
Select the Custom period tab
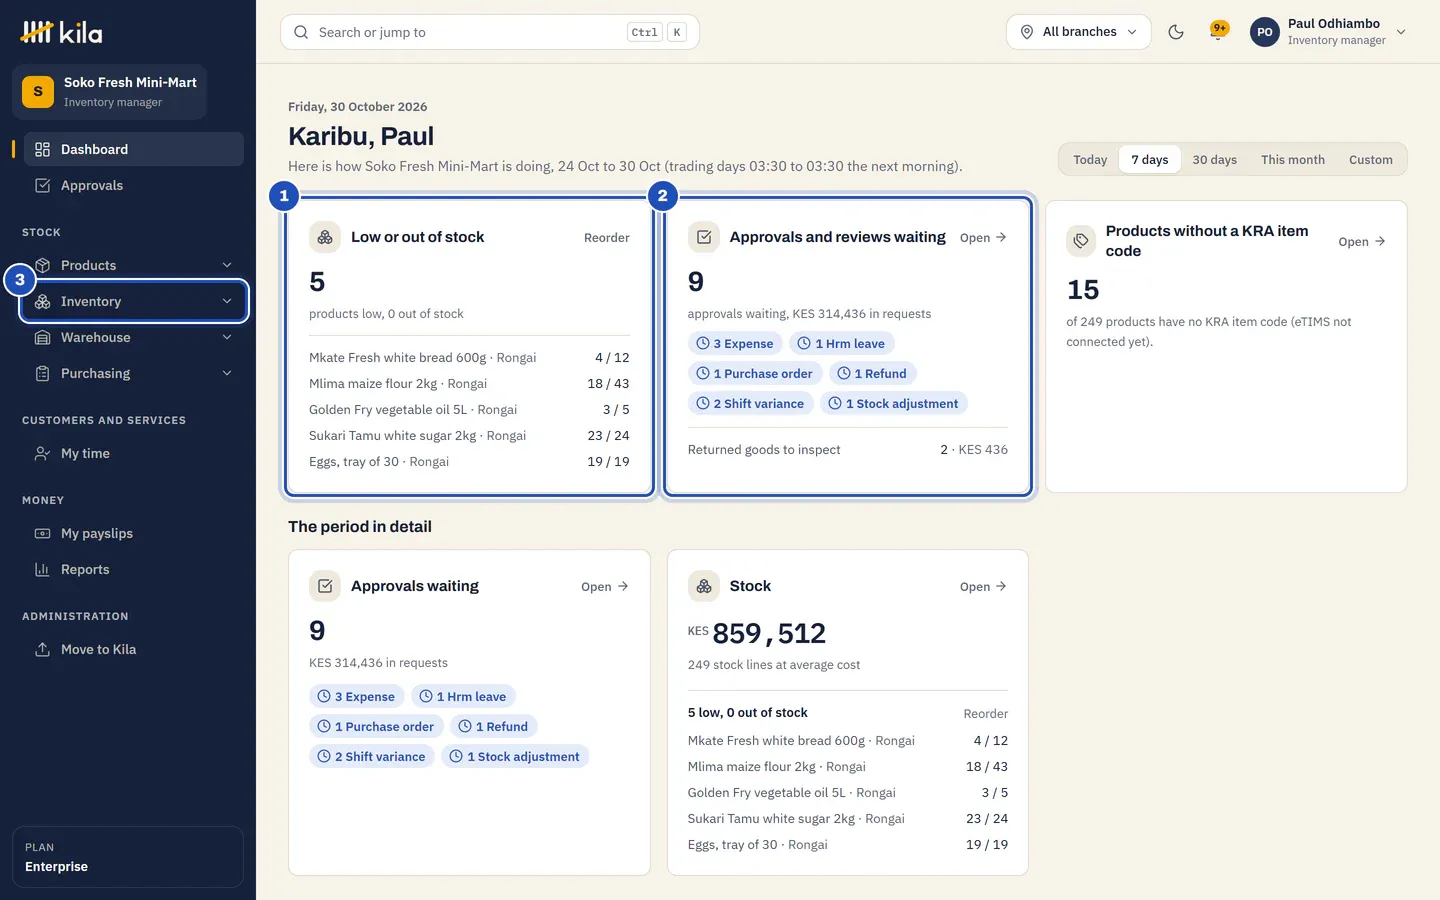pos(1370,160)
